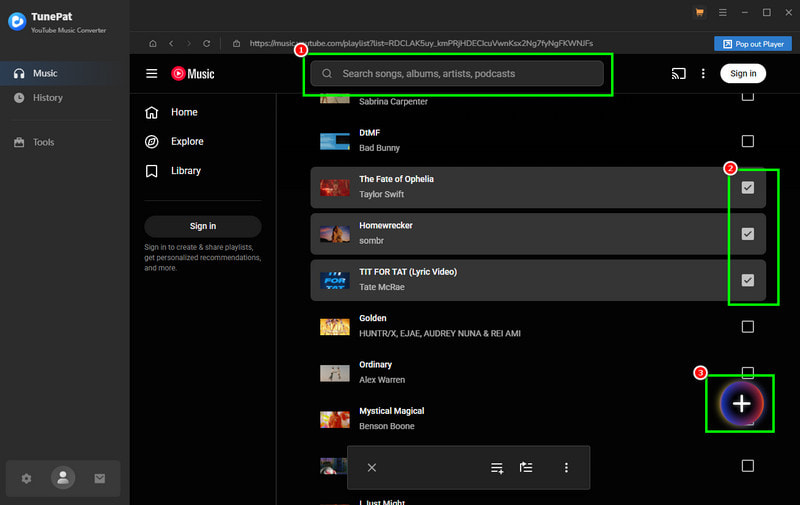Click the sombr artist name
Image resolution: width=800 pixels, height=505 pixels.
371,241
